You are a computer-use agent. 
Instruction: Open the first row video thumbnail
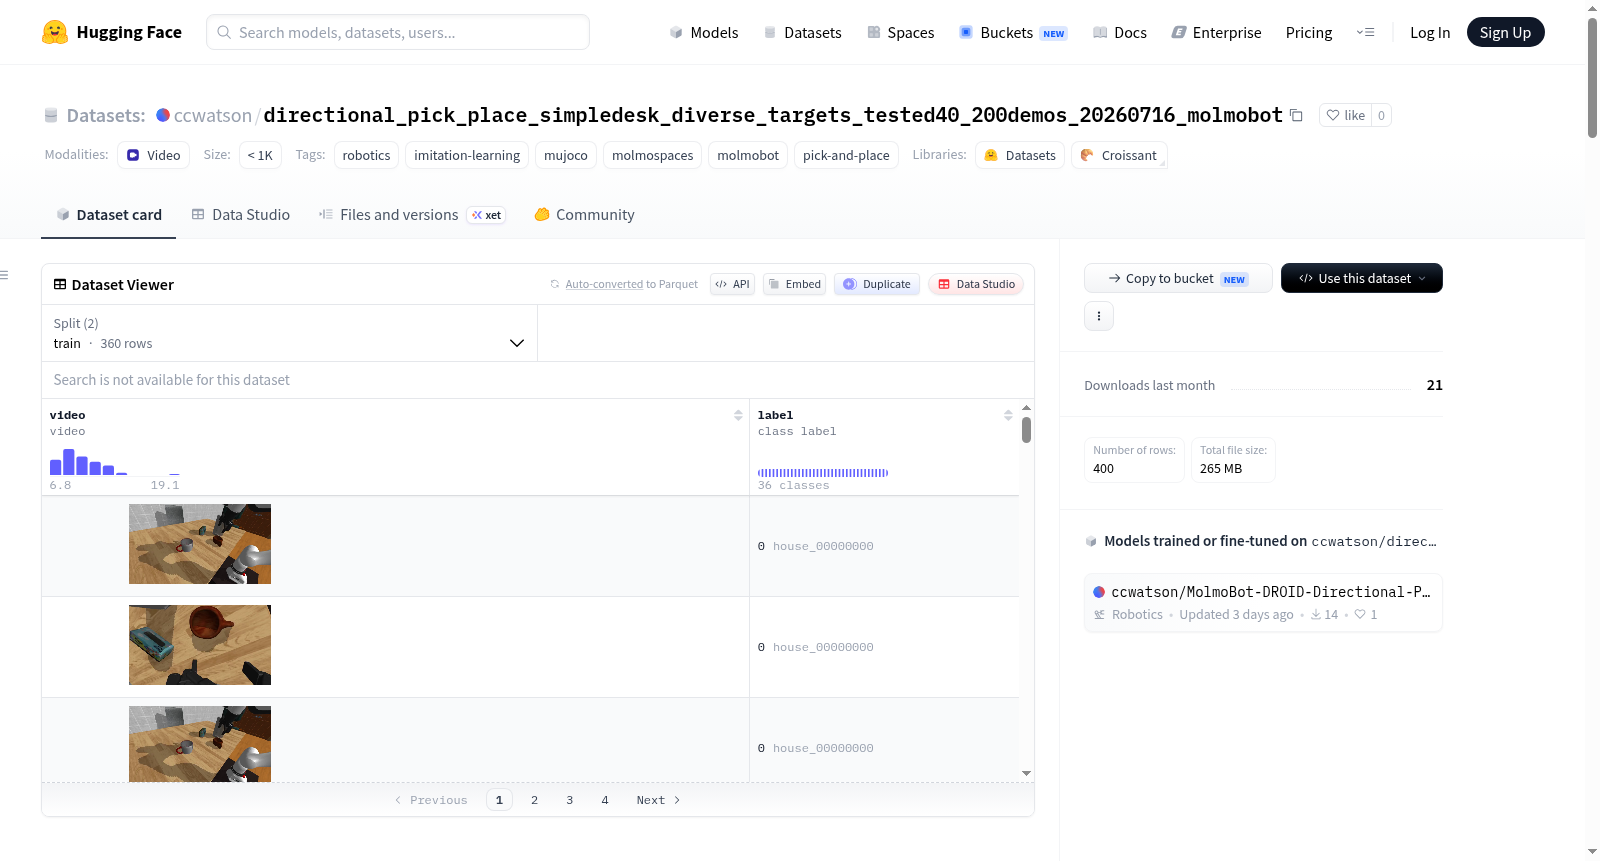(200, 544)
